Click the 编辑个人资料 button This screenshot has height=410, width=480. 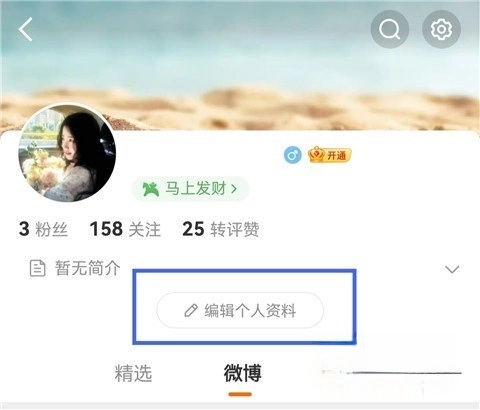tap(240, 310)
